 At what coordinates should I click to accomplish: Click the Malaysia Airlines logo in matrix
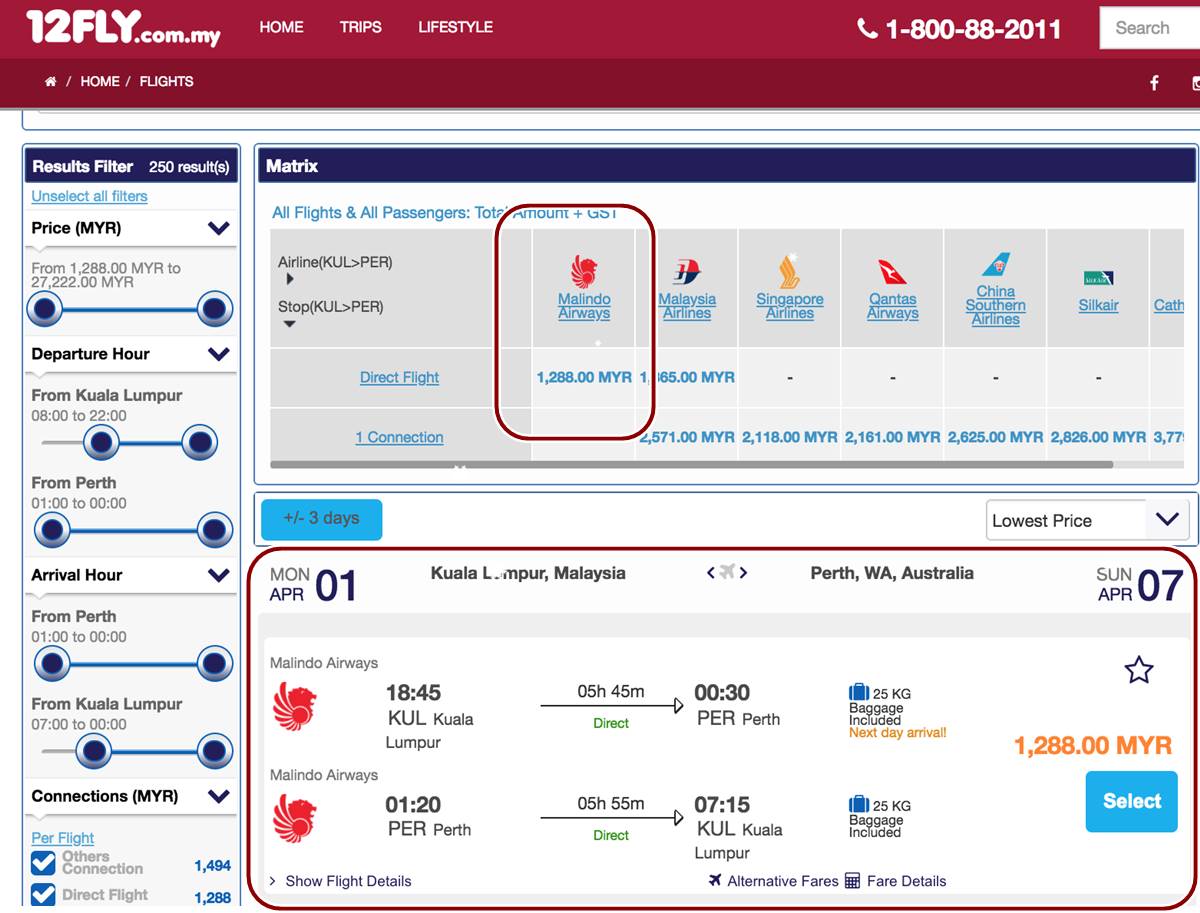687,271
